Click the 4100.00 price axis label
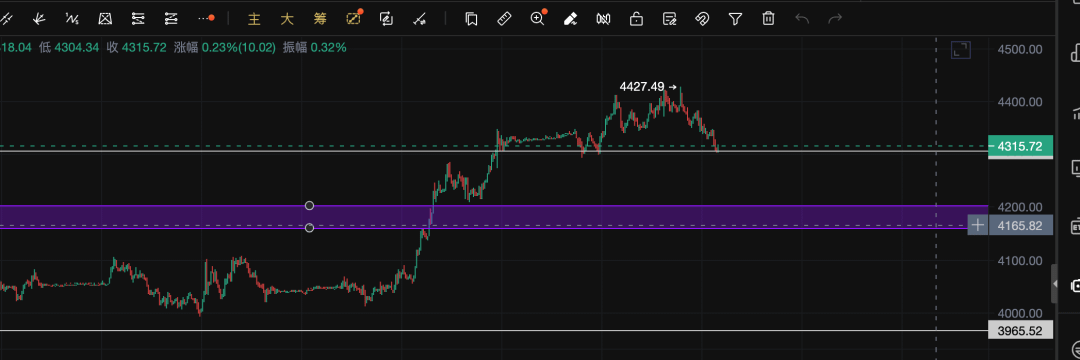 pyautogui.click(x=1020, y=260)
